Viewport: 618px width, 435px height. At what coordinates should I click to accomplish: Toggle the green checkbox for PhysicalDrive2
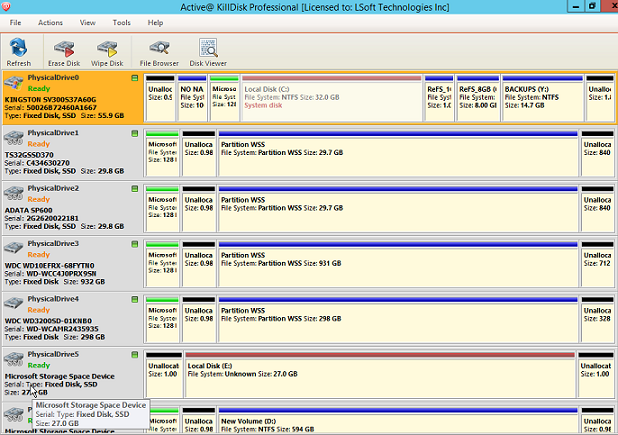(135, 189)
